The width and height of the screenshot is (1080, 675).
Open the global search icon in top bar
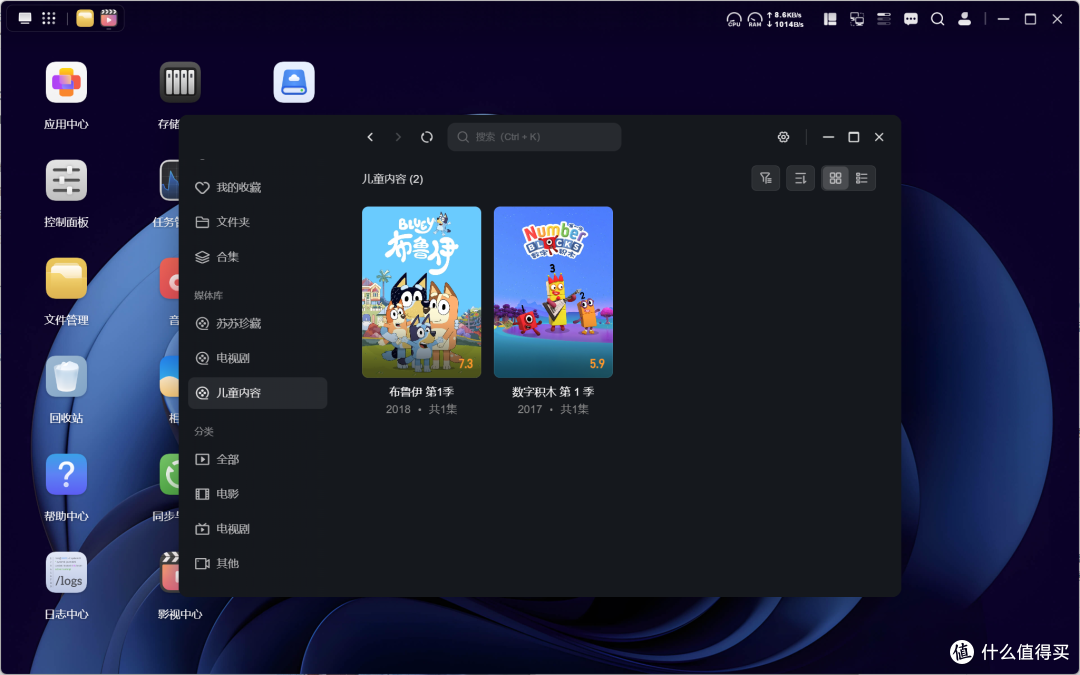point(937,19)
